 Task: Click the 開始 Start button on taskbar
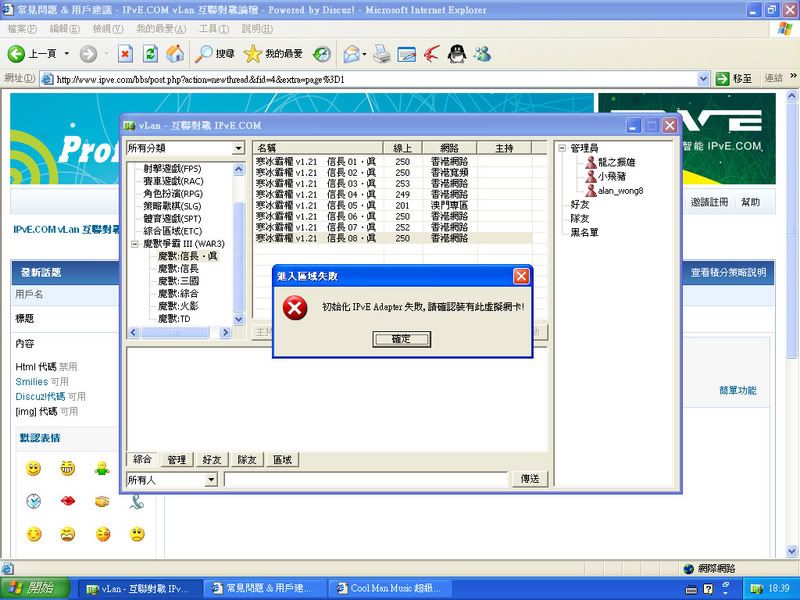coord(34,588)
